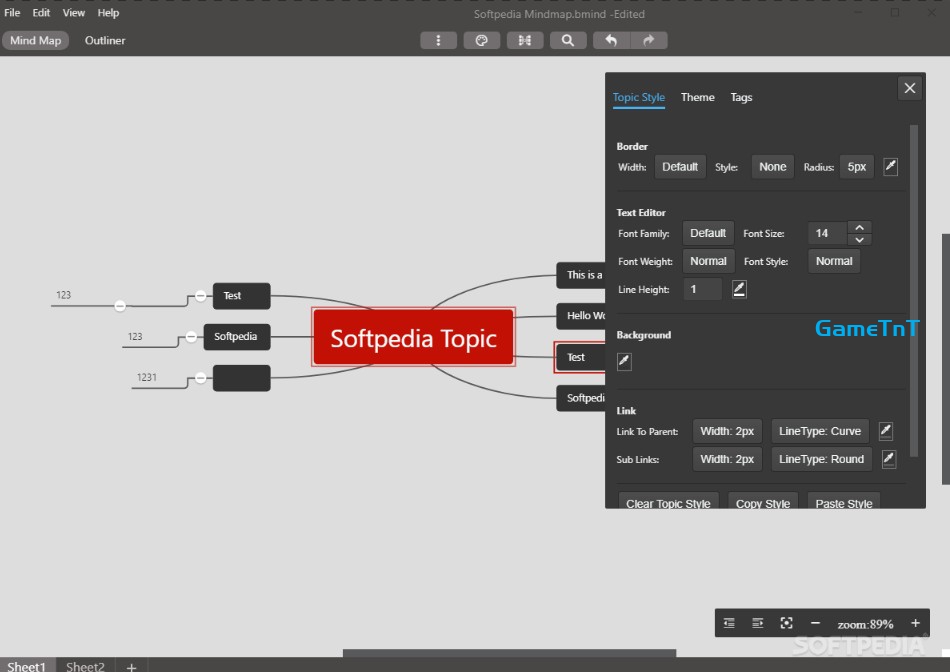Select the Topic Style tab
Image resolution: width=950 pixels, height=672 pixels.
639,98
